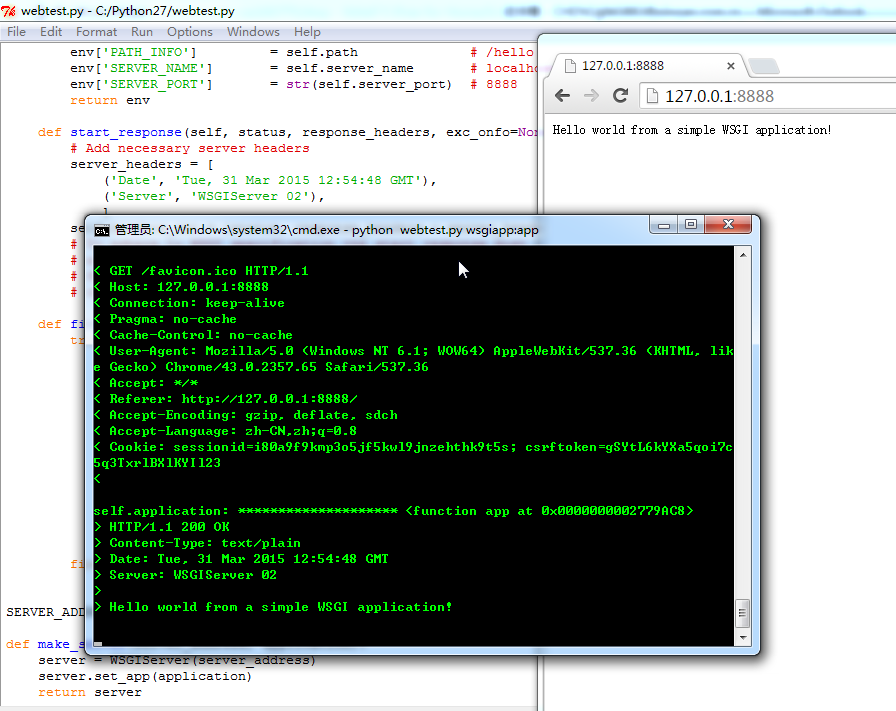Click the 'Accept: */*' console line
The image size is (896, 711).
coord(146,383)
